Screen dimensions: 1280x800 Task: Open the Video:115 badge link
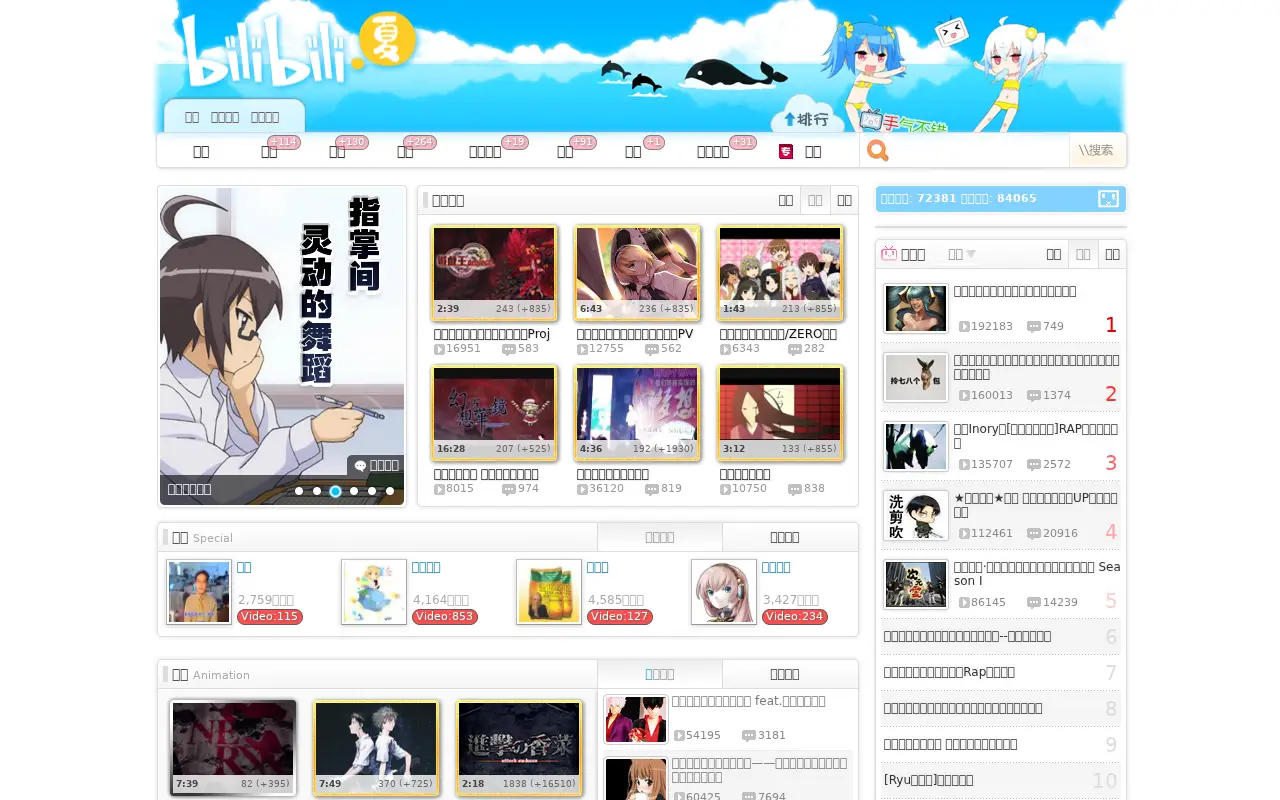(x=270, y=616)
